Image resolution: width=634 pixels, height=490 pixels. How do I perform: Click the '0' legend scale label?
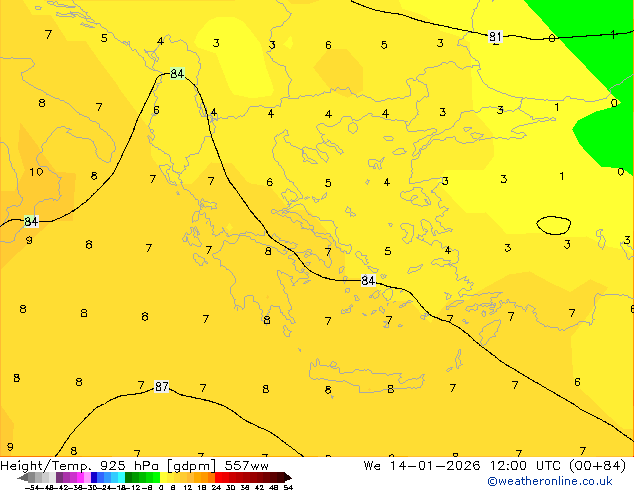[161, 488]
